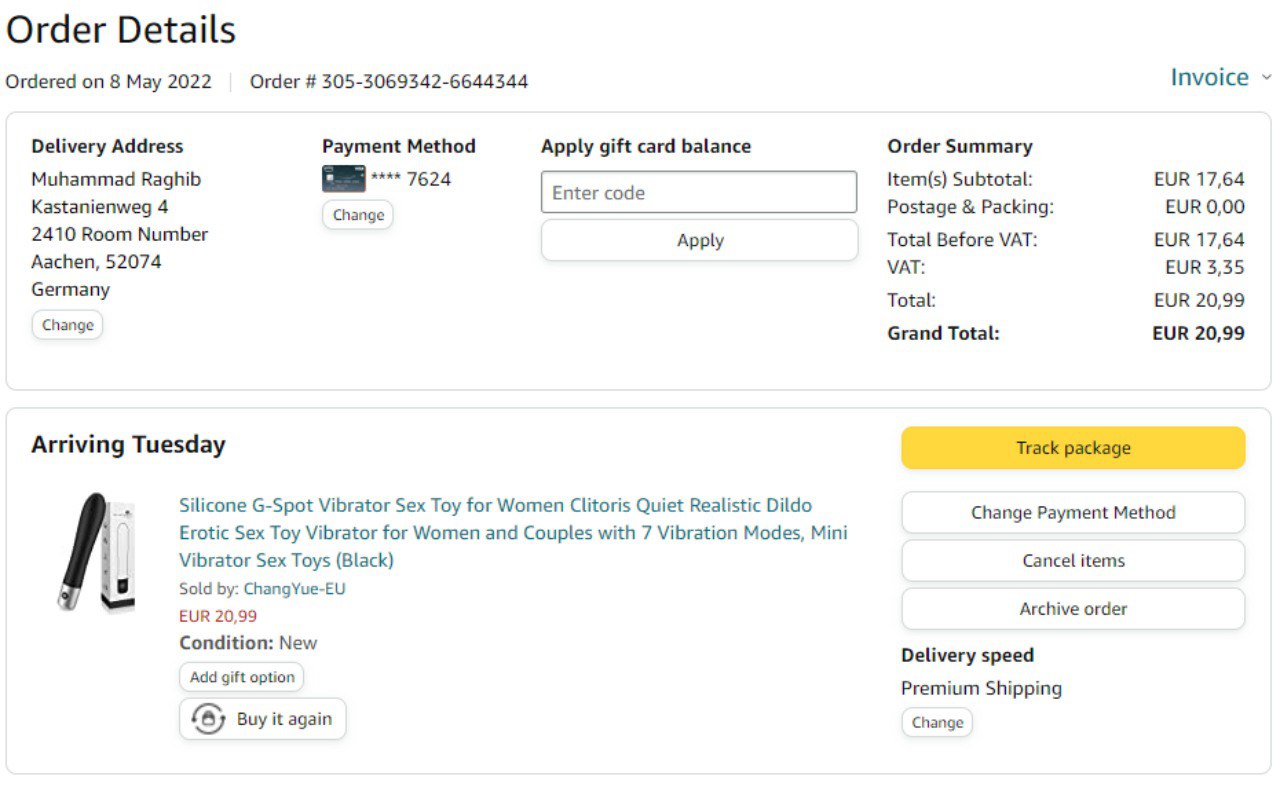The image size is (1280, 802).
Task: Select Cancel items
Action: (1073, 561)
